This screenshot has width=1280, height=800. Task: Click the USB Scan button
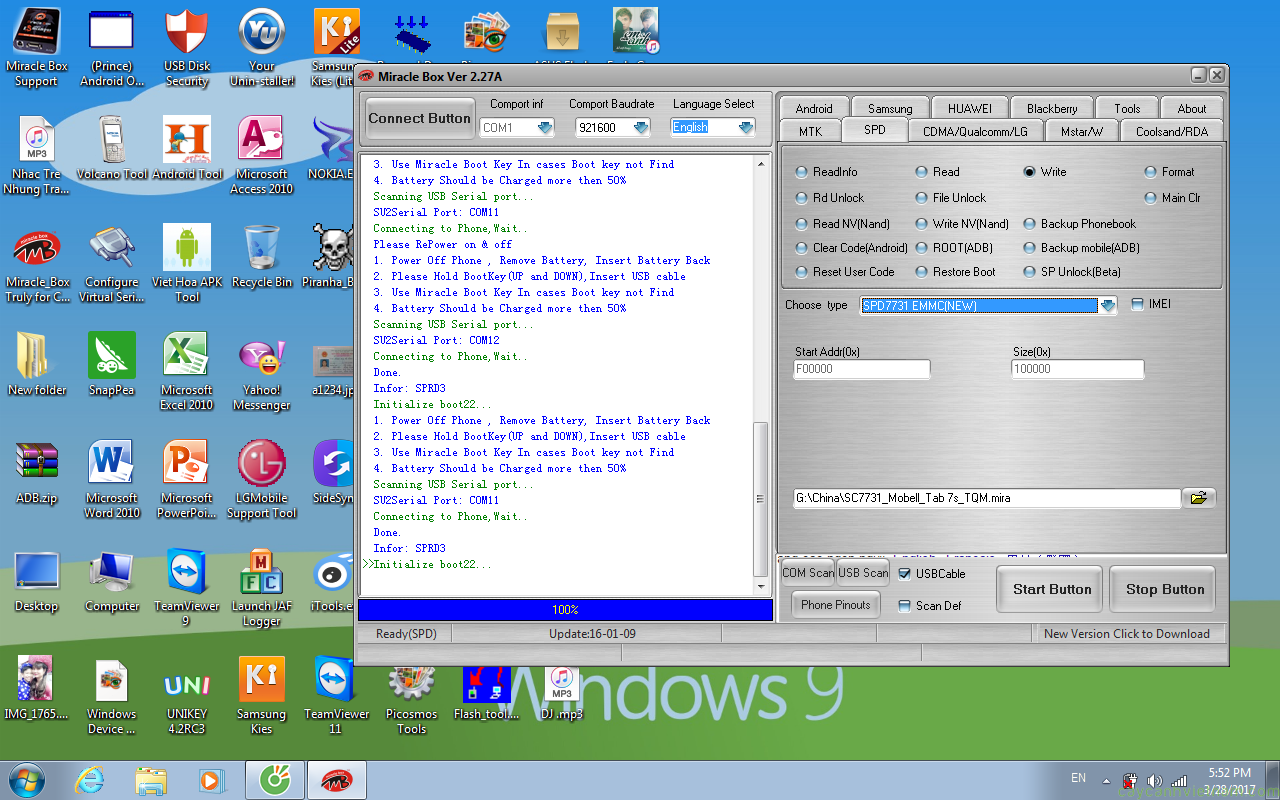pos(863,573)
